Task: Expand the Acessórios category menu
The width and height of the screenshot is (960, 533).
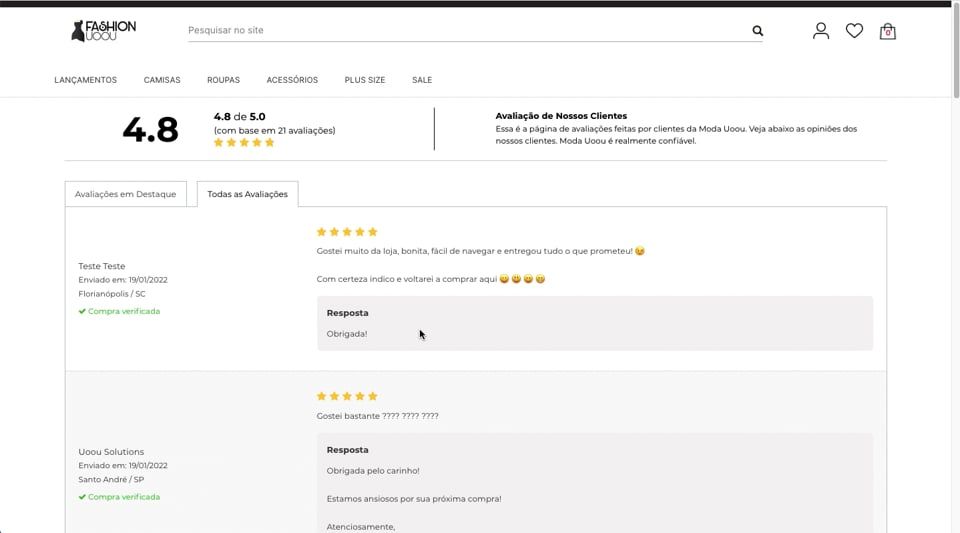Action: (x=292, y=80)
